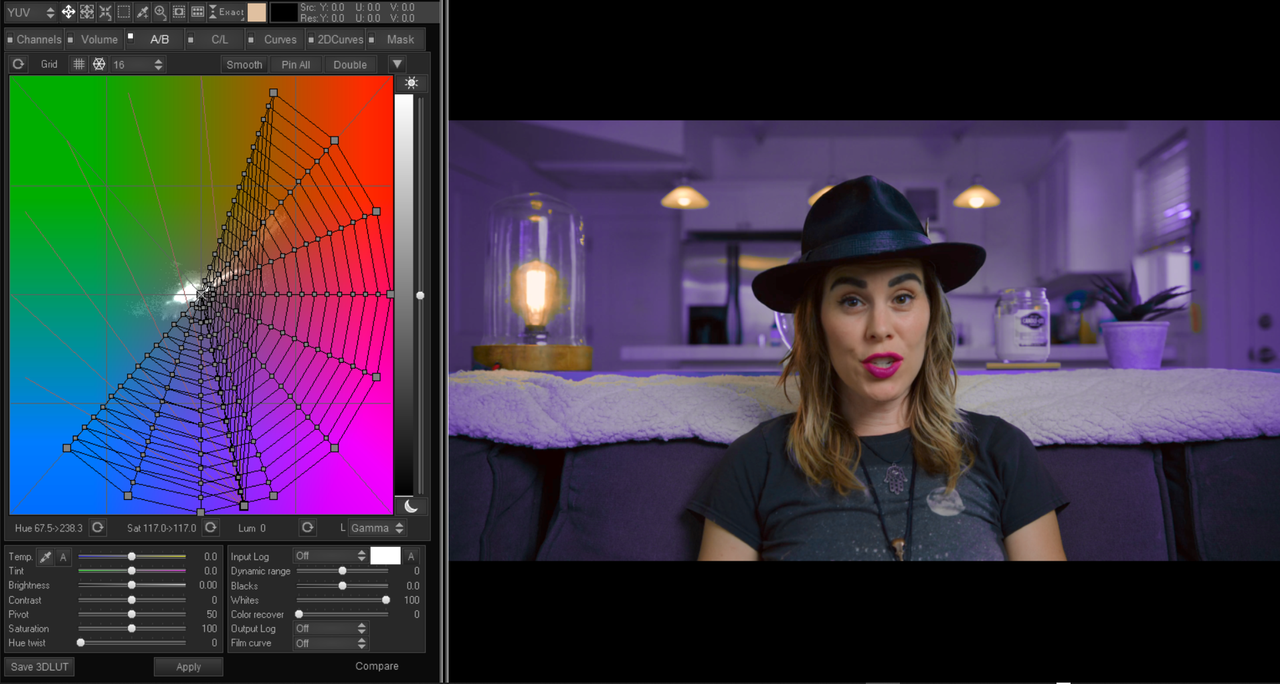Screen dimensions: 1280x684
Task: Enable the Channels toggle
Action: (10, 40)
